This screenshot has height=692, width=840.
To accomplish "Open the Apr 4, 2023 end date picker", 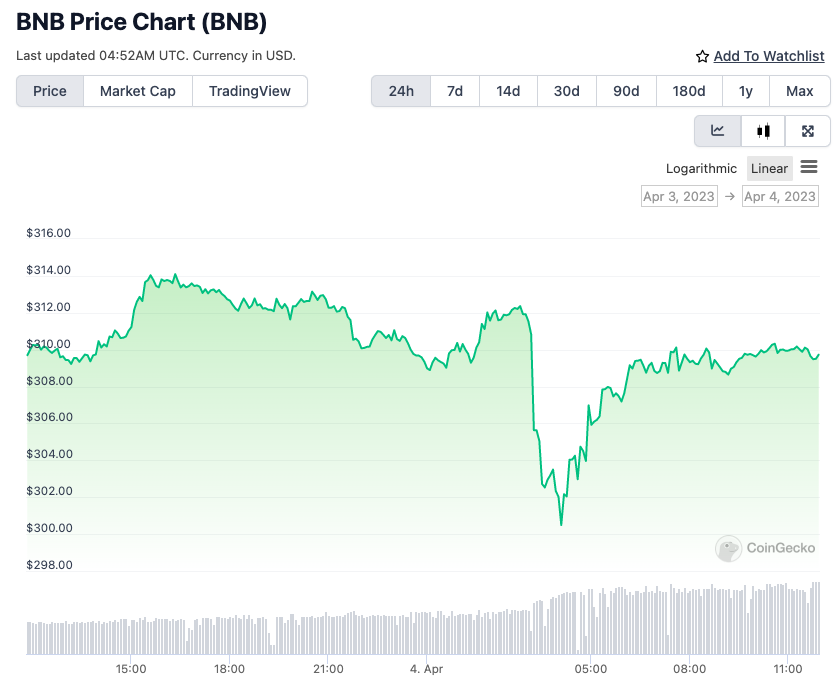I will (x=780, y=196).
